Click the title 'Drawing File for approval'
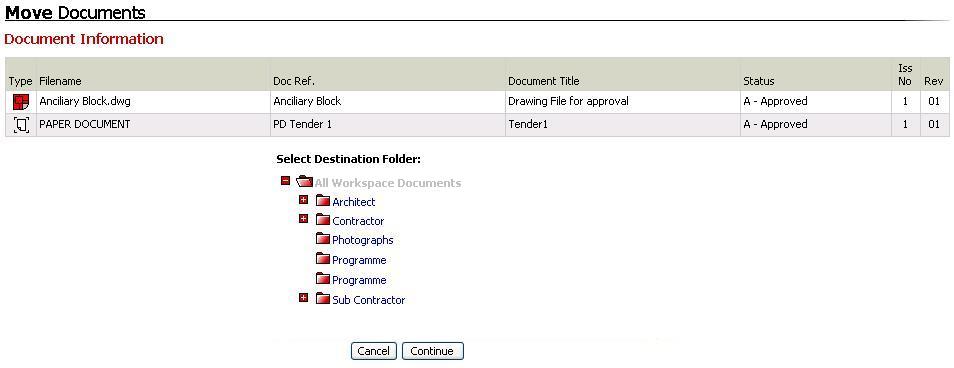The height and width of the screenshot is (368, 954). point(568,102)
